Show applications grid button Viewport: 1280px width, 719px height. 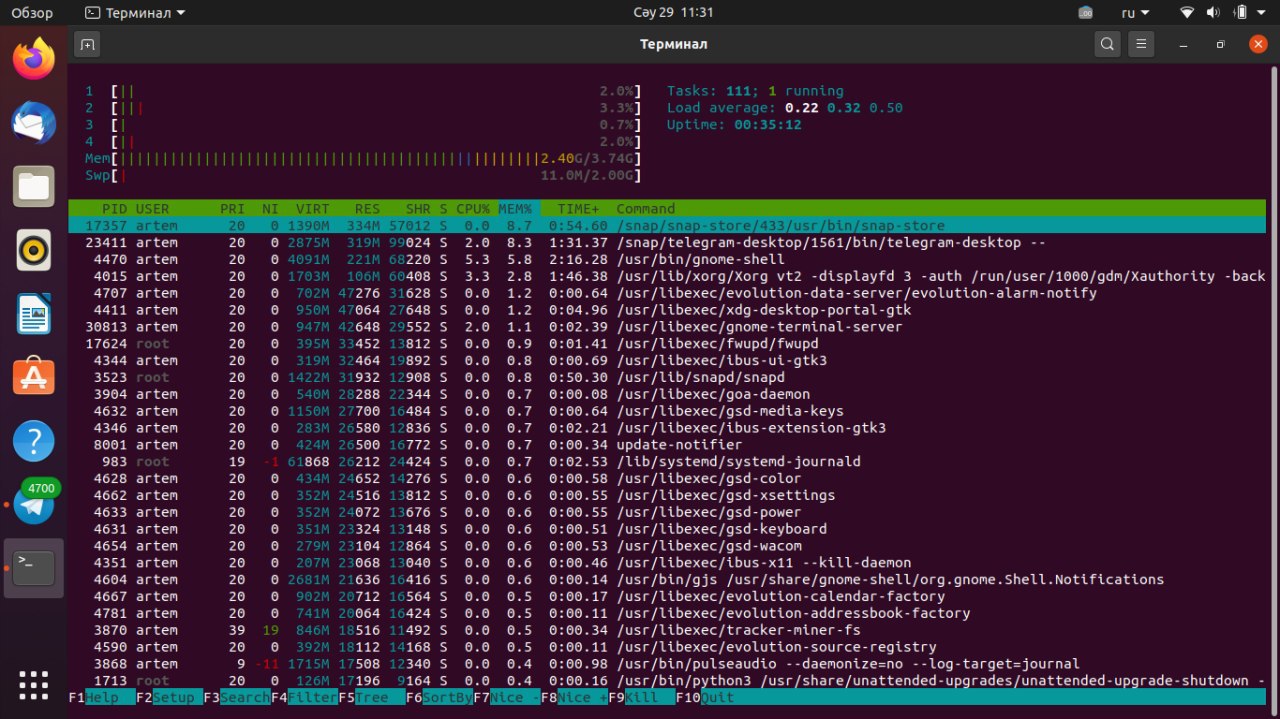tap(34, 684)
